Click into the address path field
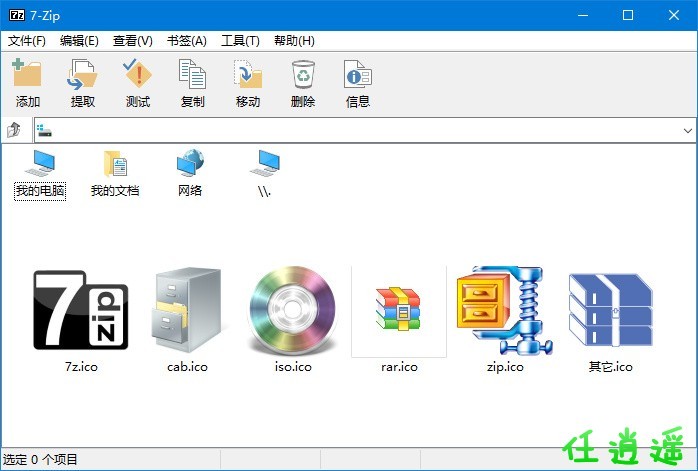This screenshot has height=471, width=698. pos(365,130)
